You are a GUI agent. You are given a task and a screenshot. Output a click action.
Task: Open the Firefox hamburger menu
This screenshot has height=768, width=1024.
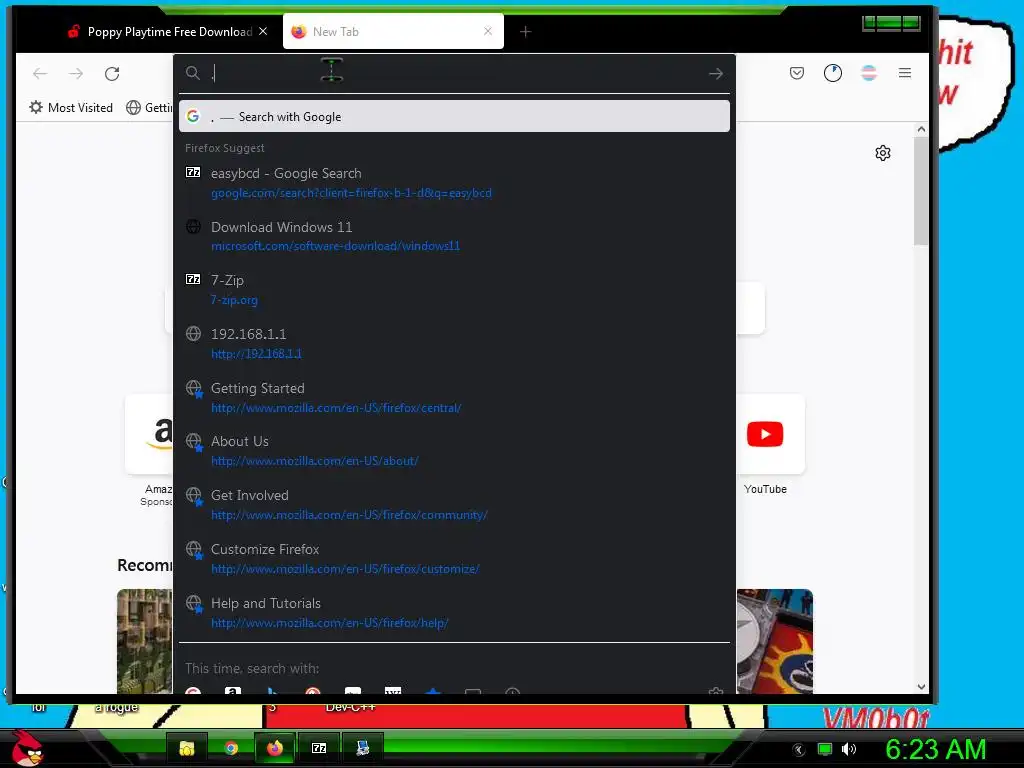pos(904,73)
